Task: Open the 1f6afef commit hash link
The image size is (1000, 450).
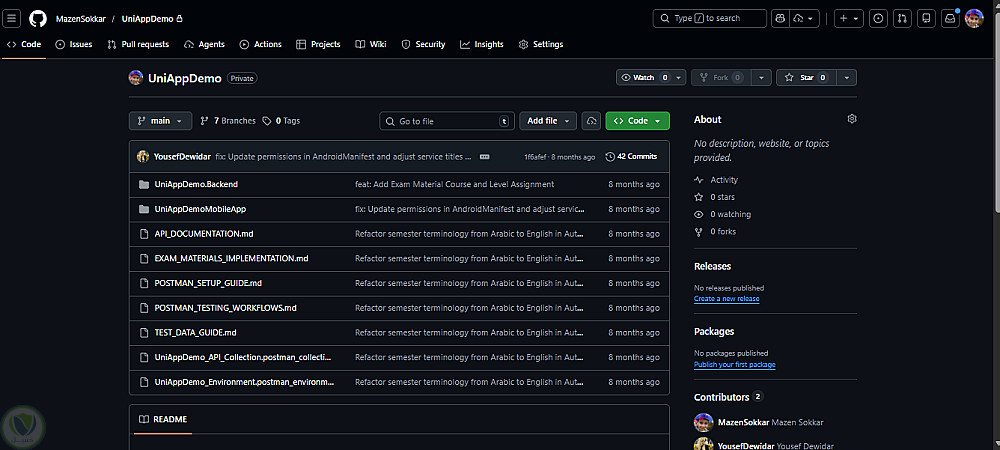Action: coord(535,157)
